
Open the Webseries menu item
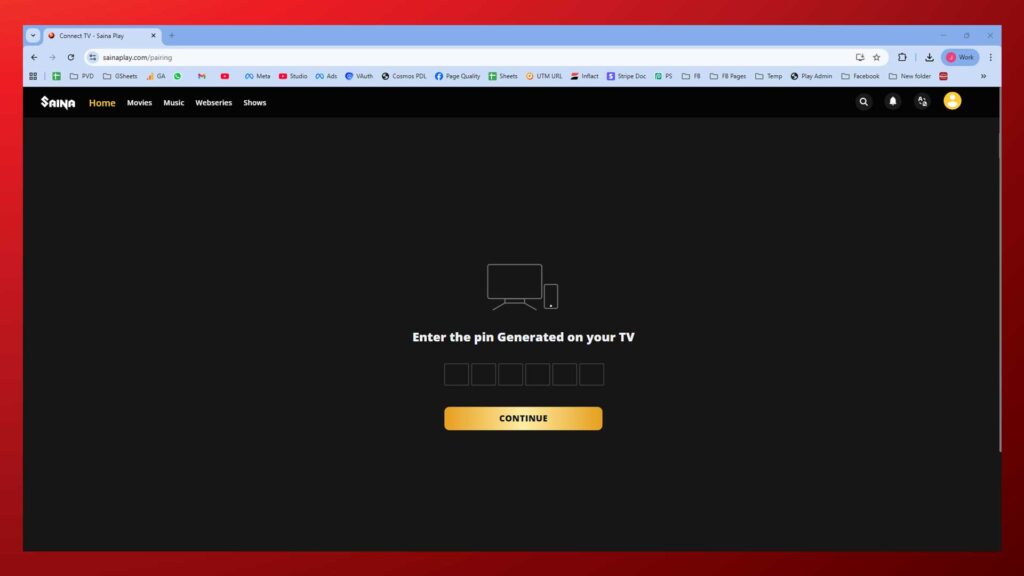coord(213,103)
